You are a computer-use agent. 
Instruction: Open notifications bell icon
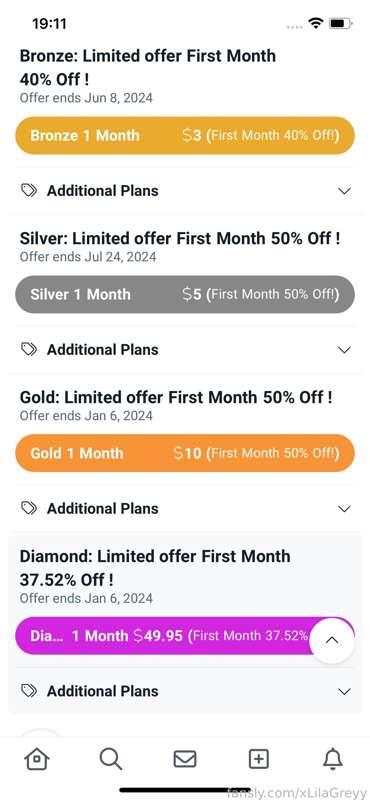(333, 759)
